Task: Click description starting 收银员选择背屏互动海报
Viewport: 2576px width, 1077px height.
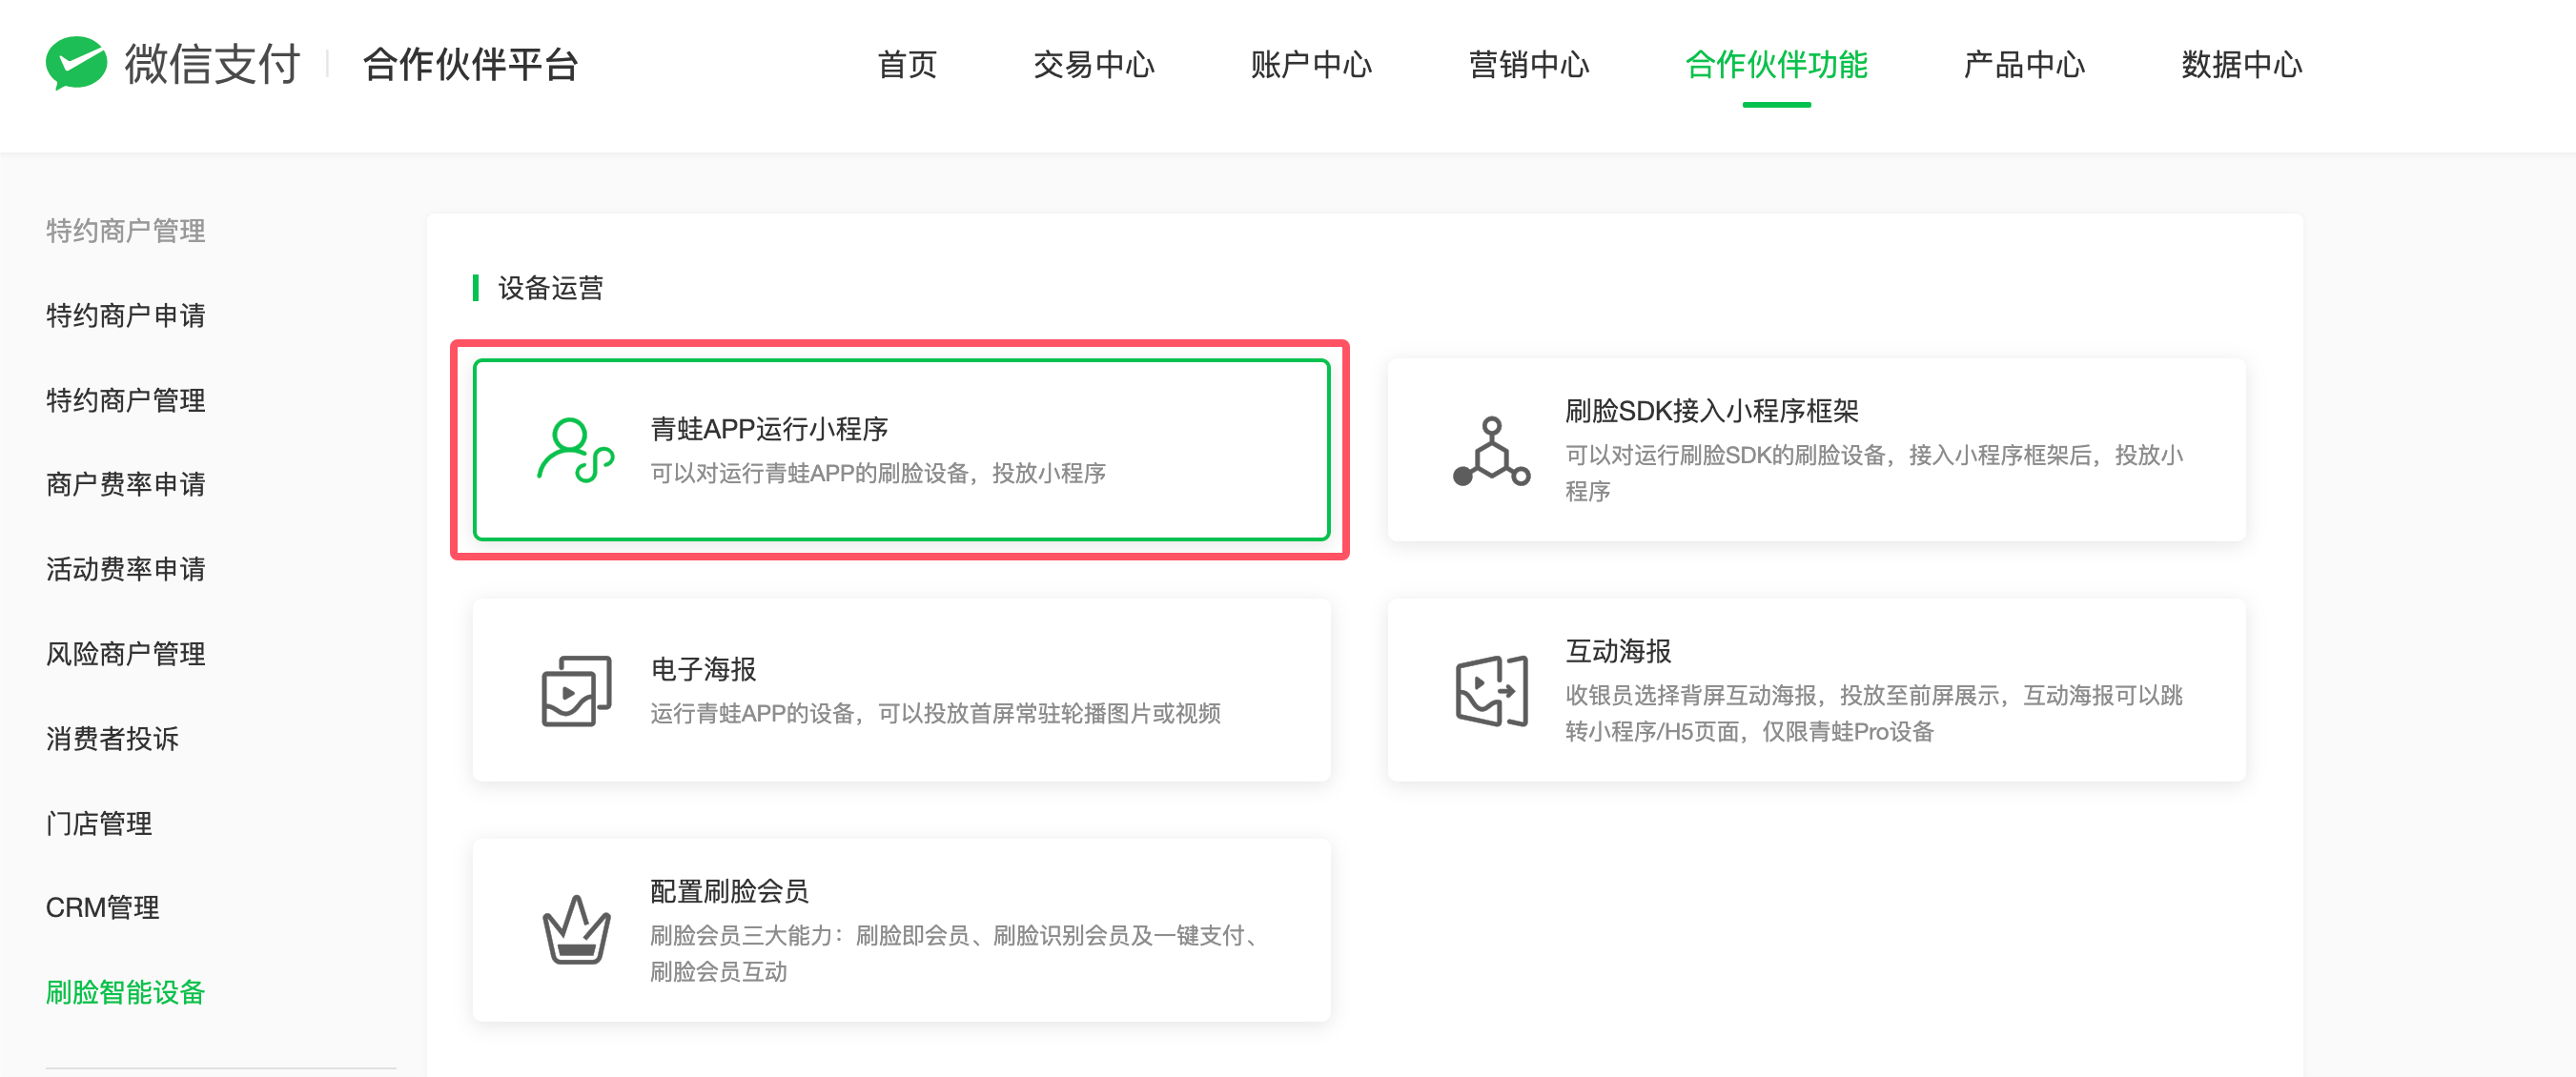Action: click(1874, 713)
